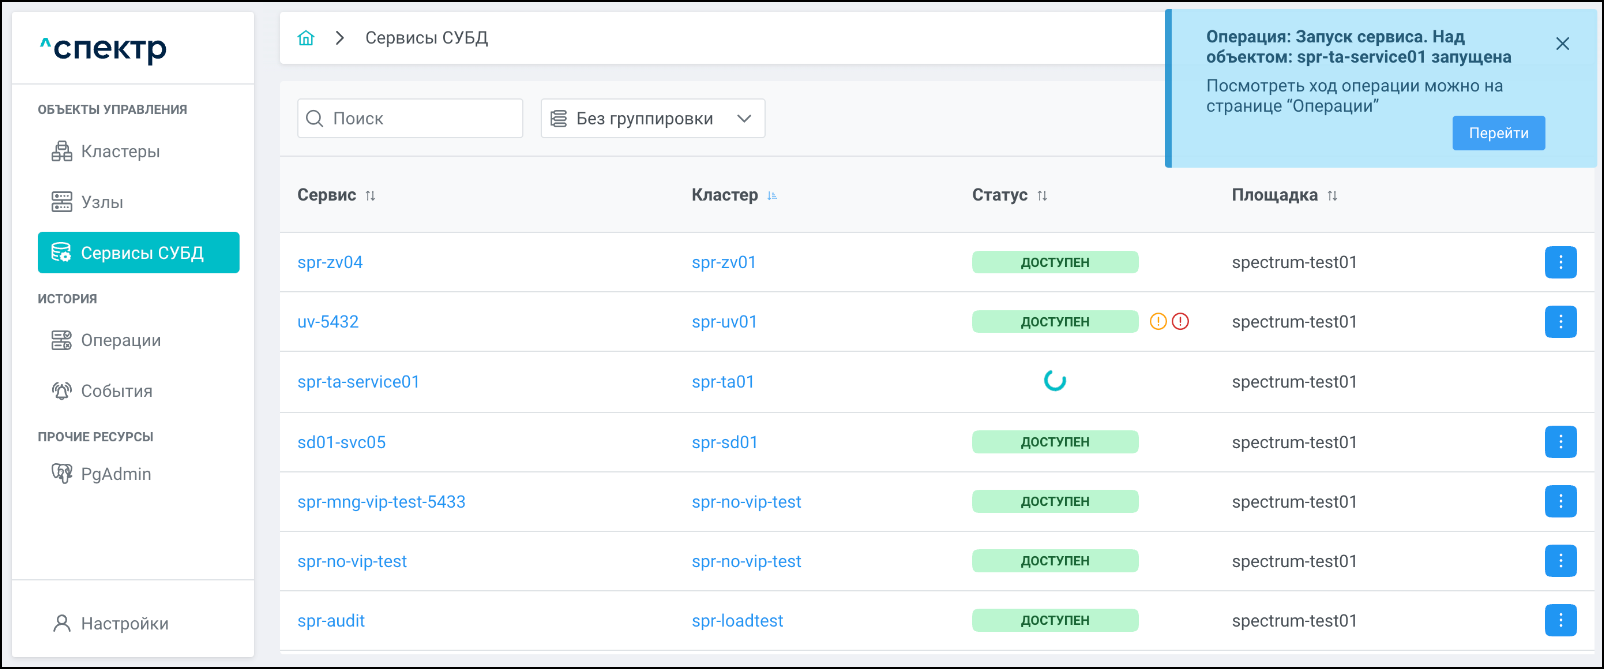Expand the Без группировки grouping dropdown
Image resolution: width=1604 pixels, height=670 pixels.
[653, 118]
